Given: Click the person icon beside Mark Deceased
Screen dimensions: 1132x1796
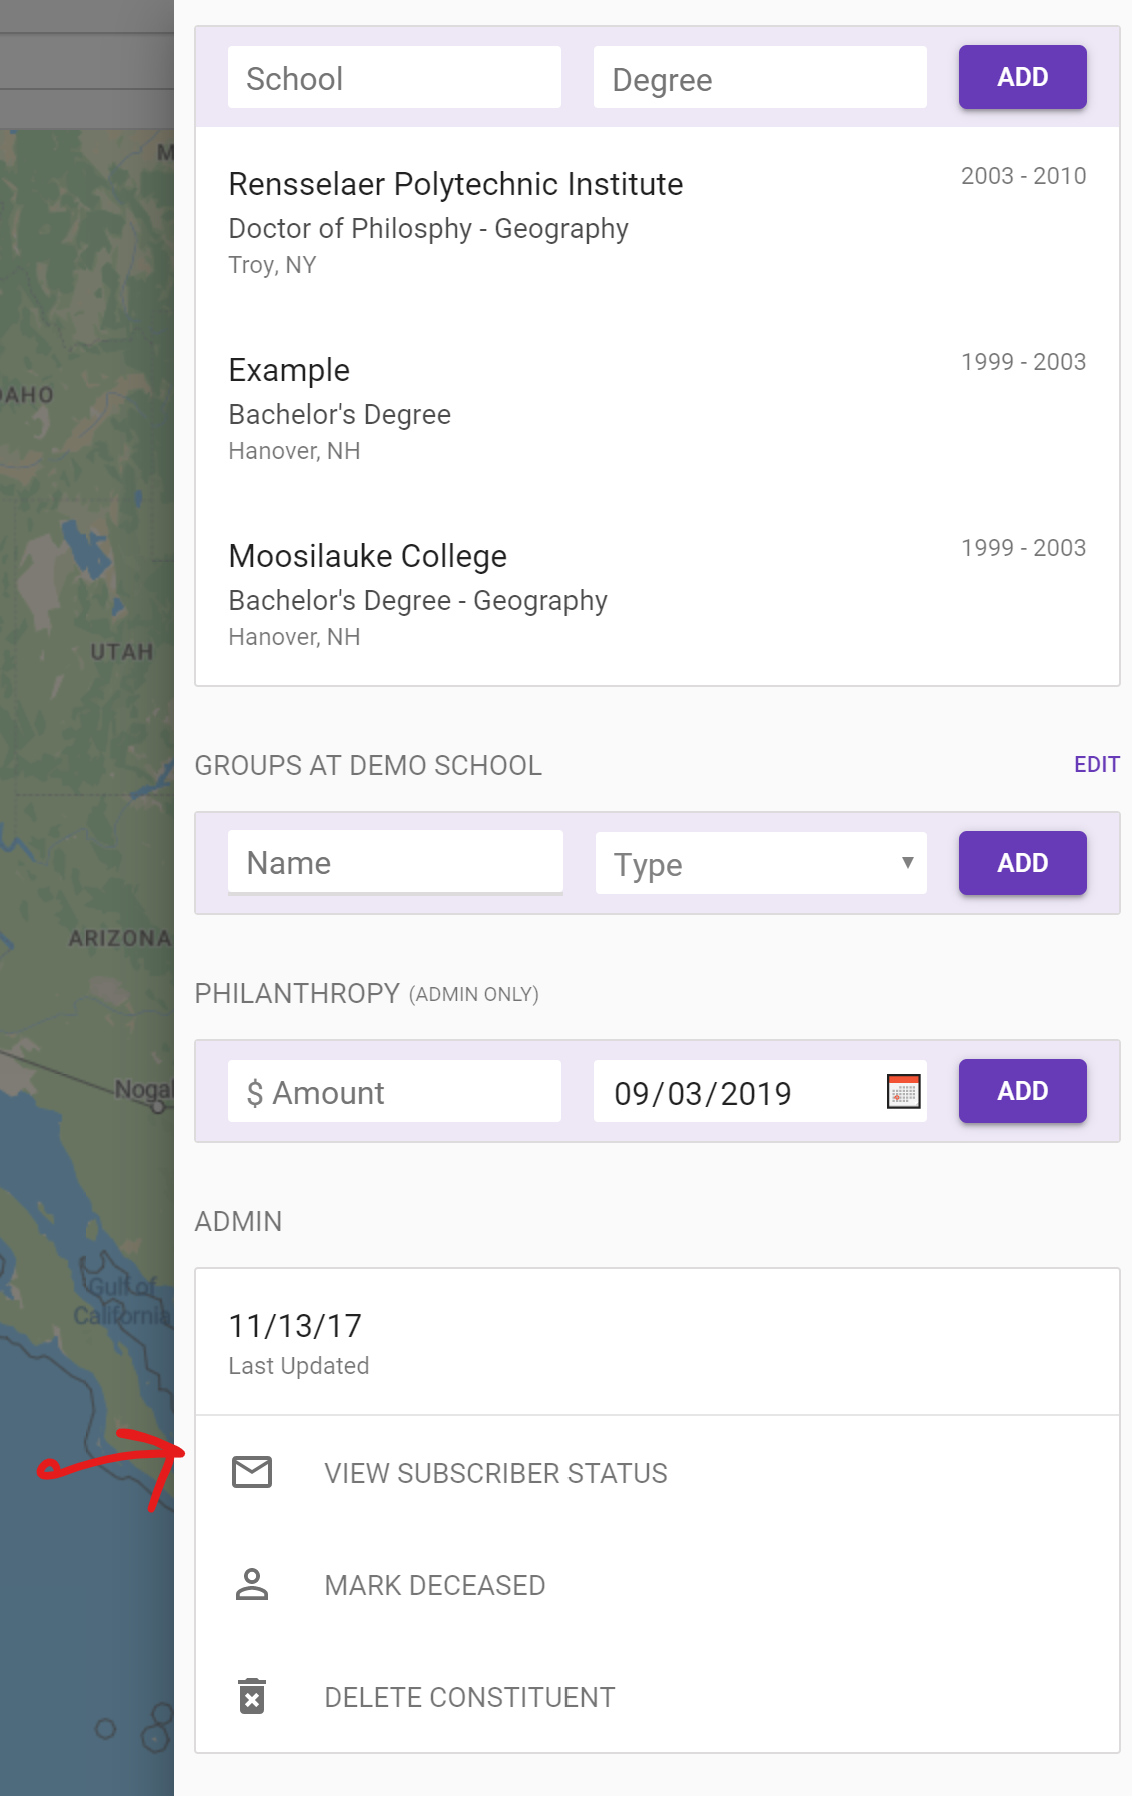Looking at the screenshot, I should [252, 1584].
